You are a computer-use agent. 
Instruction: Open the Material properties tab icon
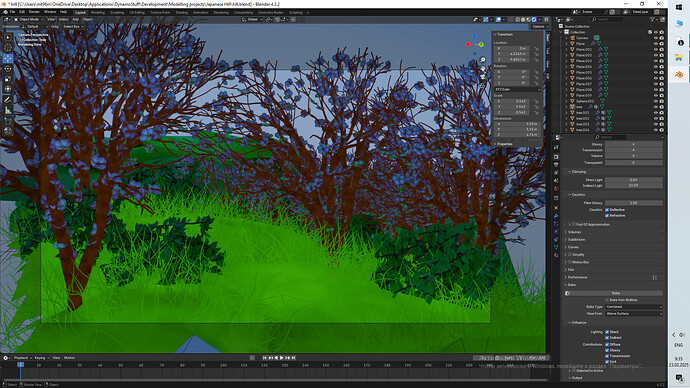(x=556, y=255)
